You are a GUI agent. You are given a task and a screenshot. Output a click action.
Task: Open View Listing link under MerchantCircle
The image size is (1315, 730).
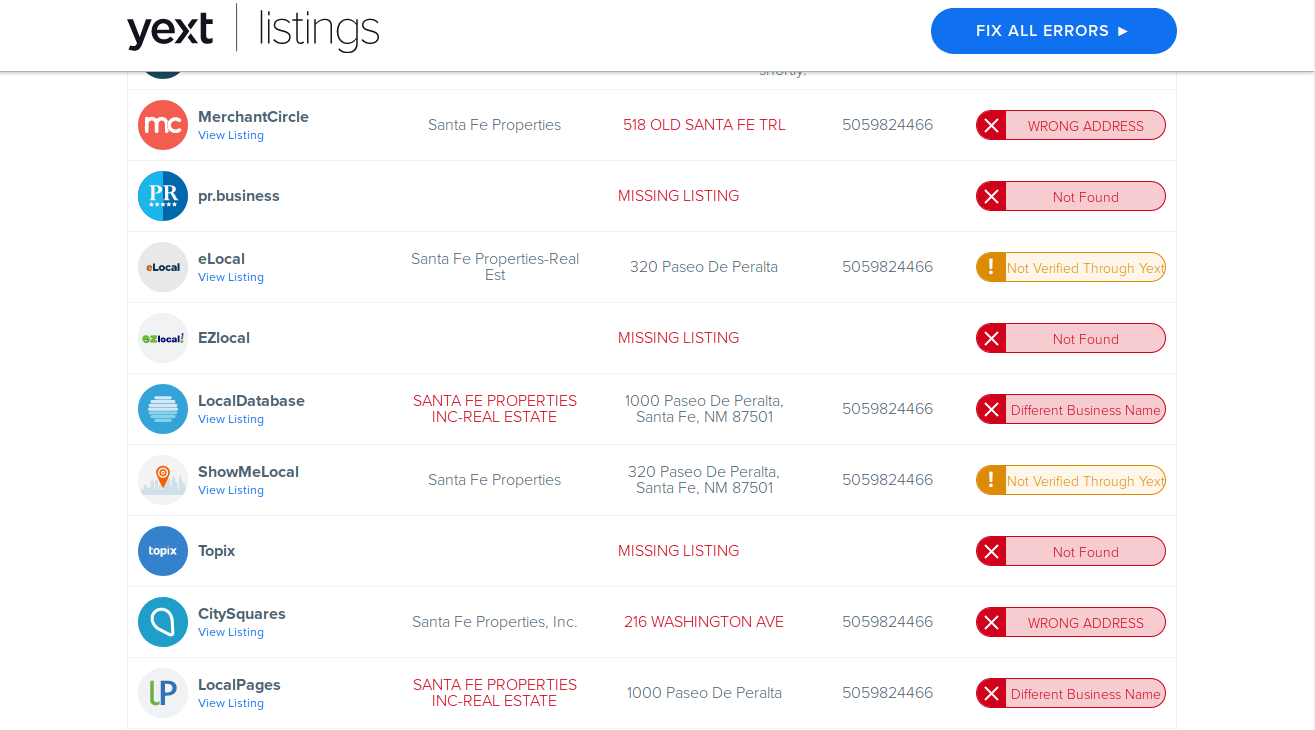(231, 136)
